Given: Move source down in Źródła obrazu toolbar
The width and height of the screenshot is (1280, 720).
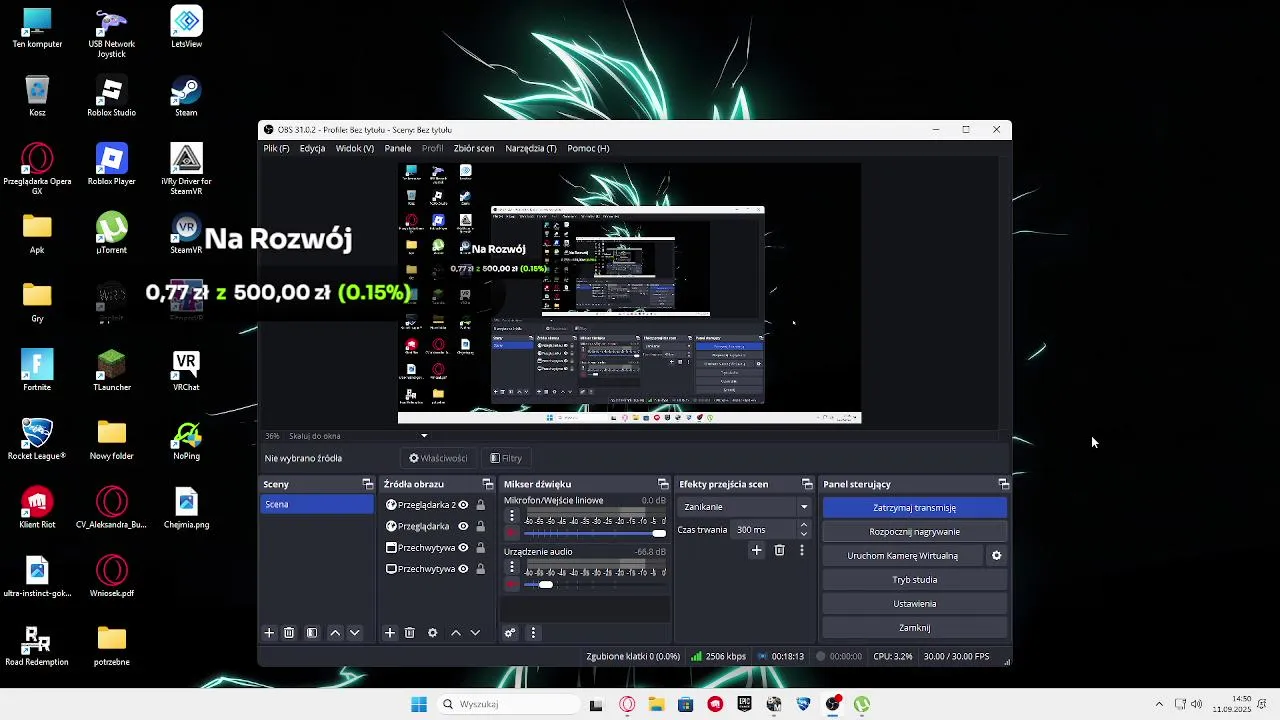Looking at the screenshot, I should 475,633.
